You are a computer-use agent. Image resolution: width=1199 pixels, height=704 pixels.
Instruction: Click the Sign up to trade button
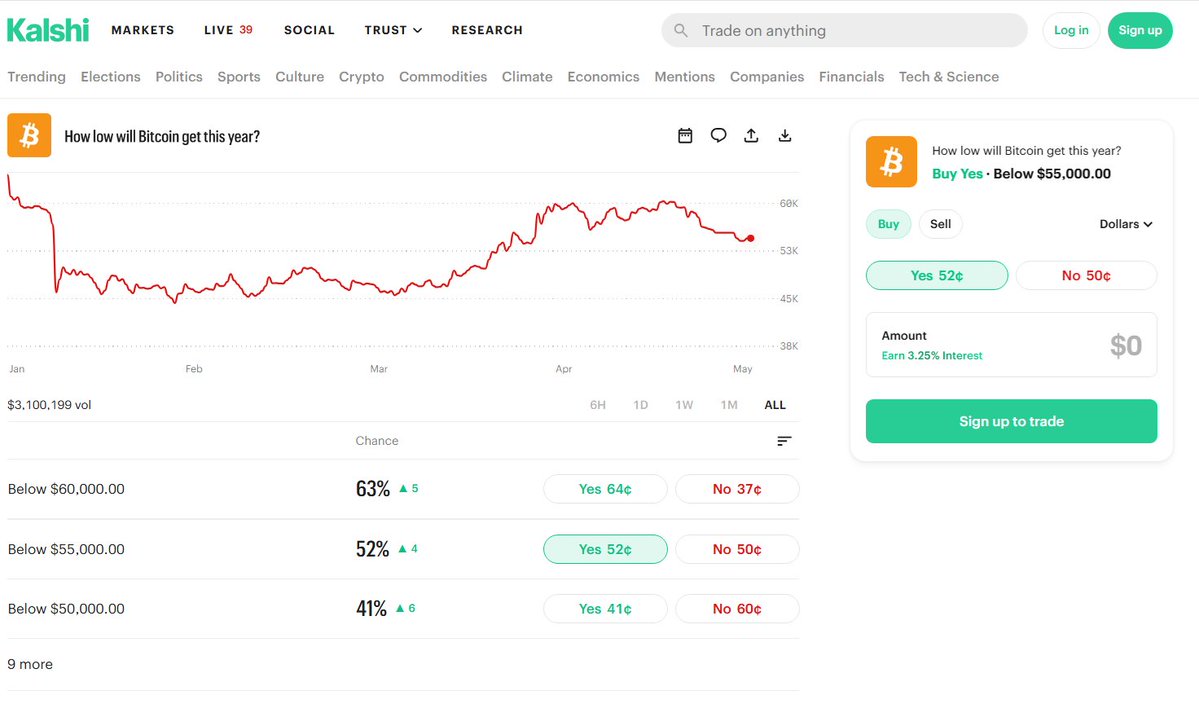(x=1011, y=421)
